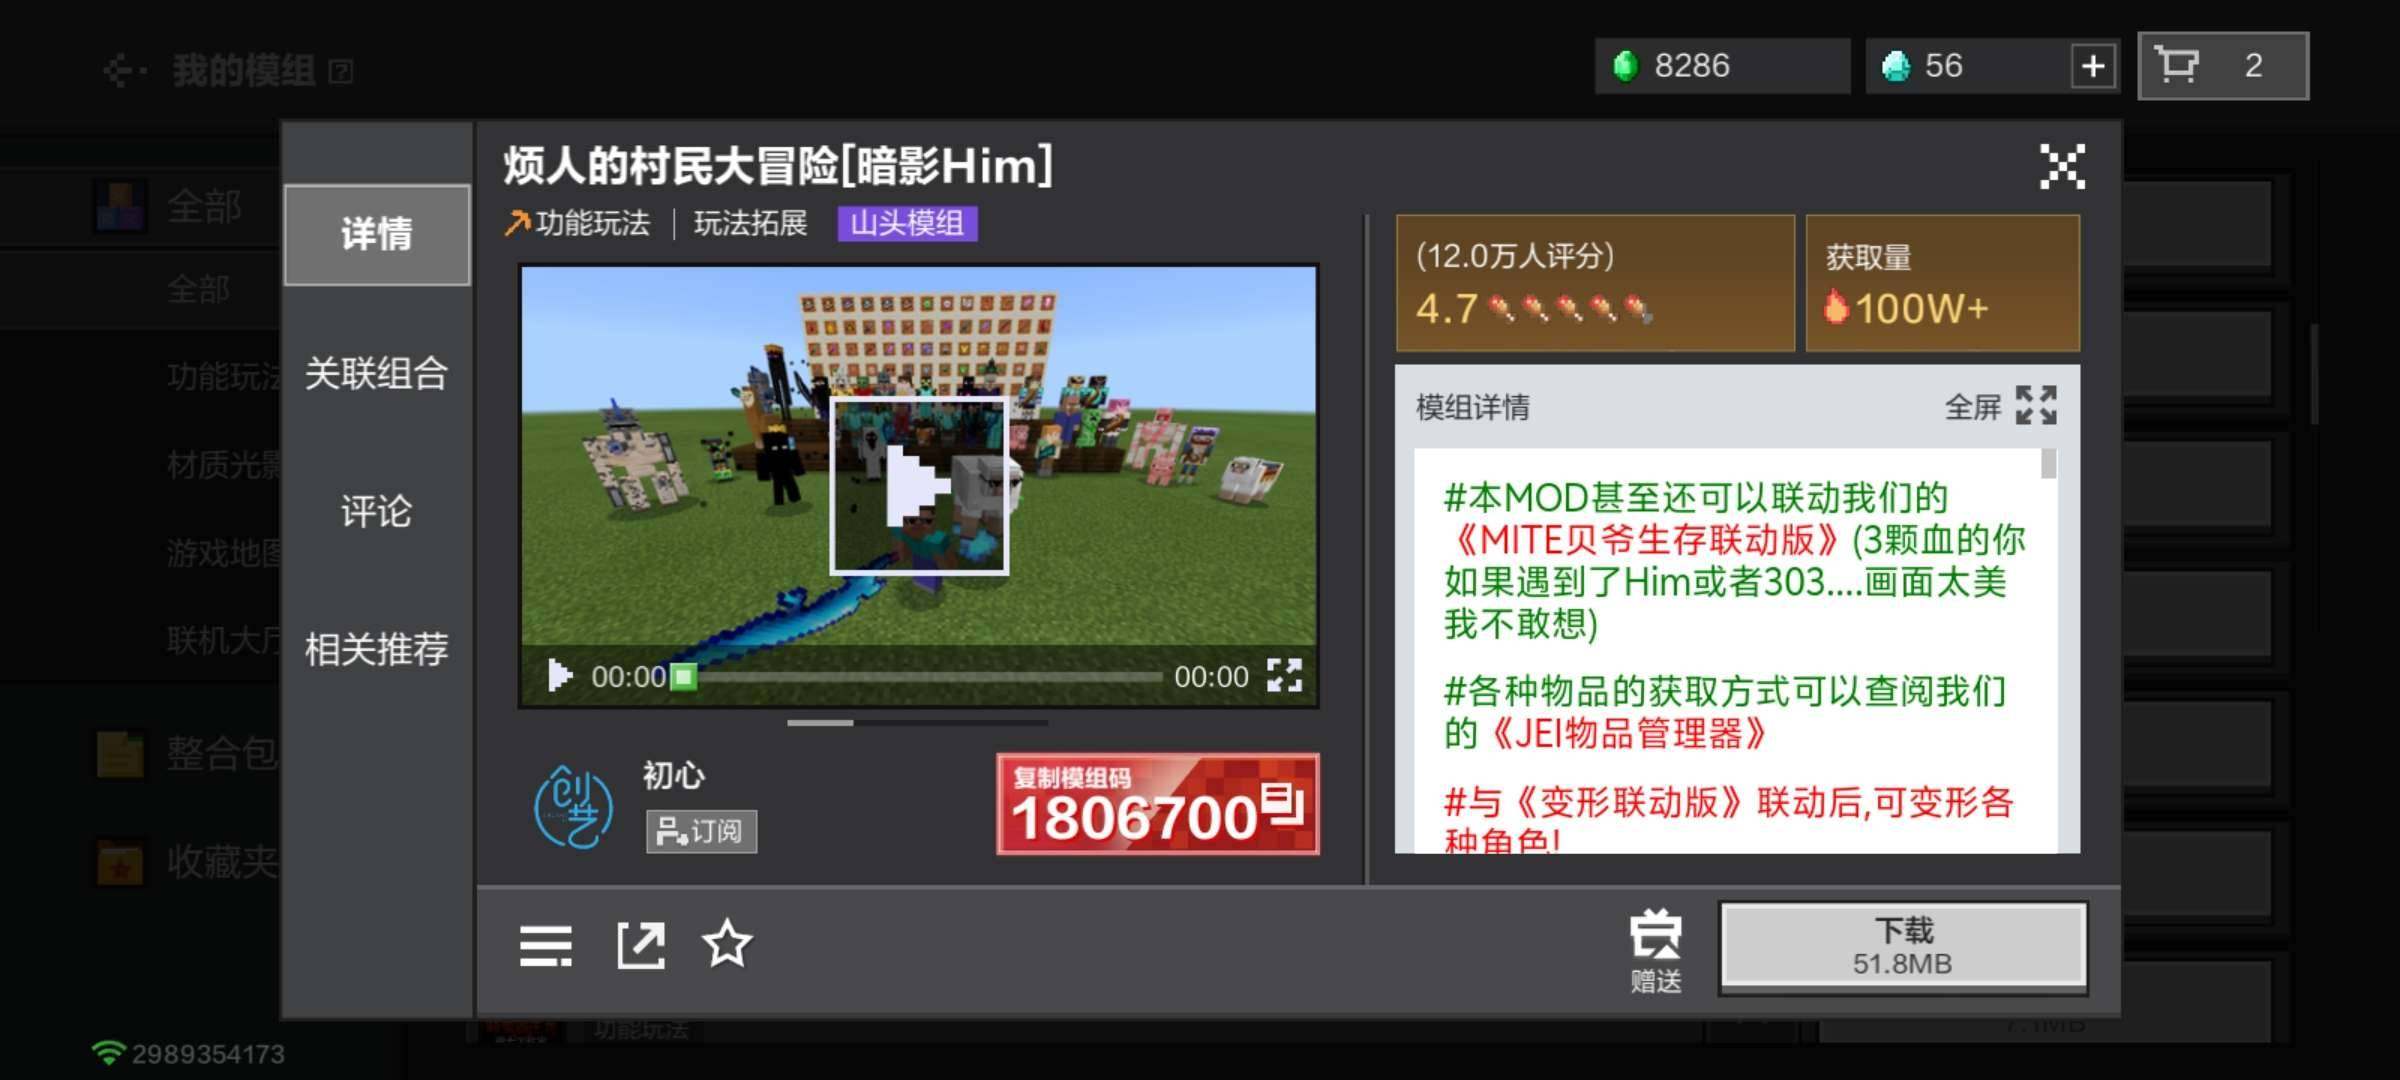Copy the mod code 1806700
This screenshot has height=1080, width=2400.
pos(1158,804)
